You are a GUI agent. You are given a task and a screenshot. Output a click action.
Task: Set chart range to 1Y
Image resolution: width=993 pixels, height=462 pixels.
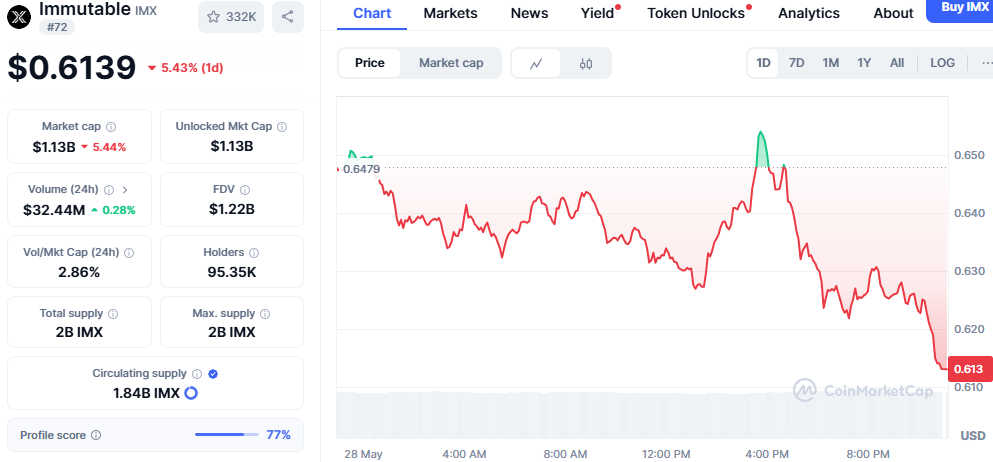[864, 63]
